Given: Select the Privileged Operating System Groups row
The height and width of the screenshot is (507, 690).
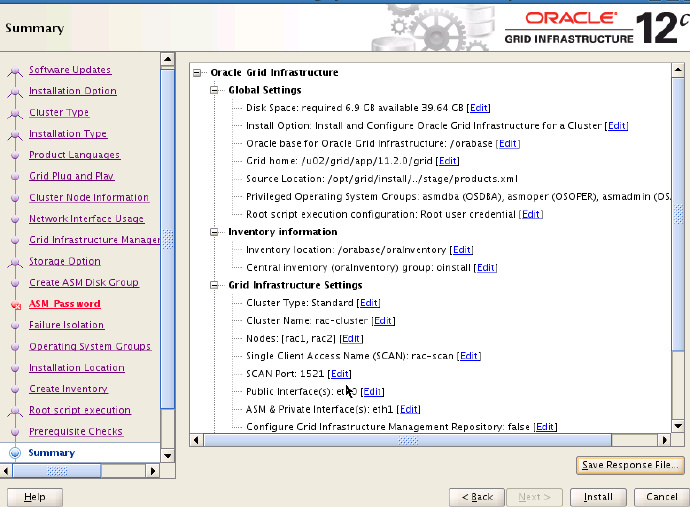Looking at the screenshot, I should (458, 197).
